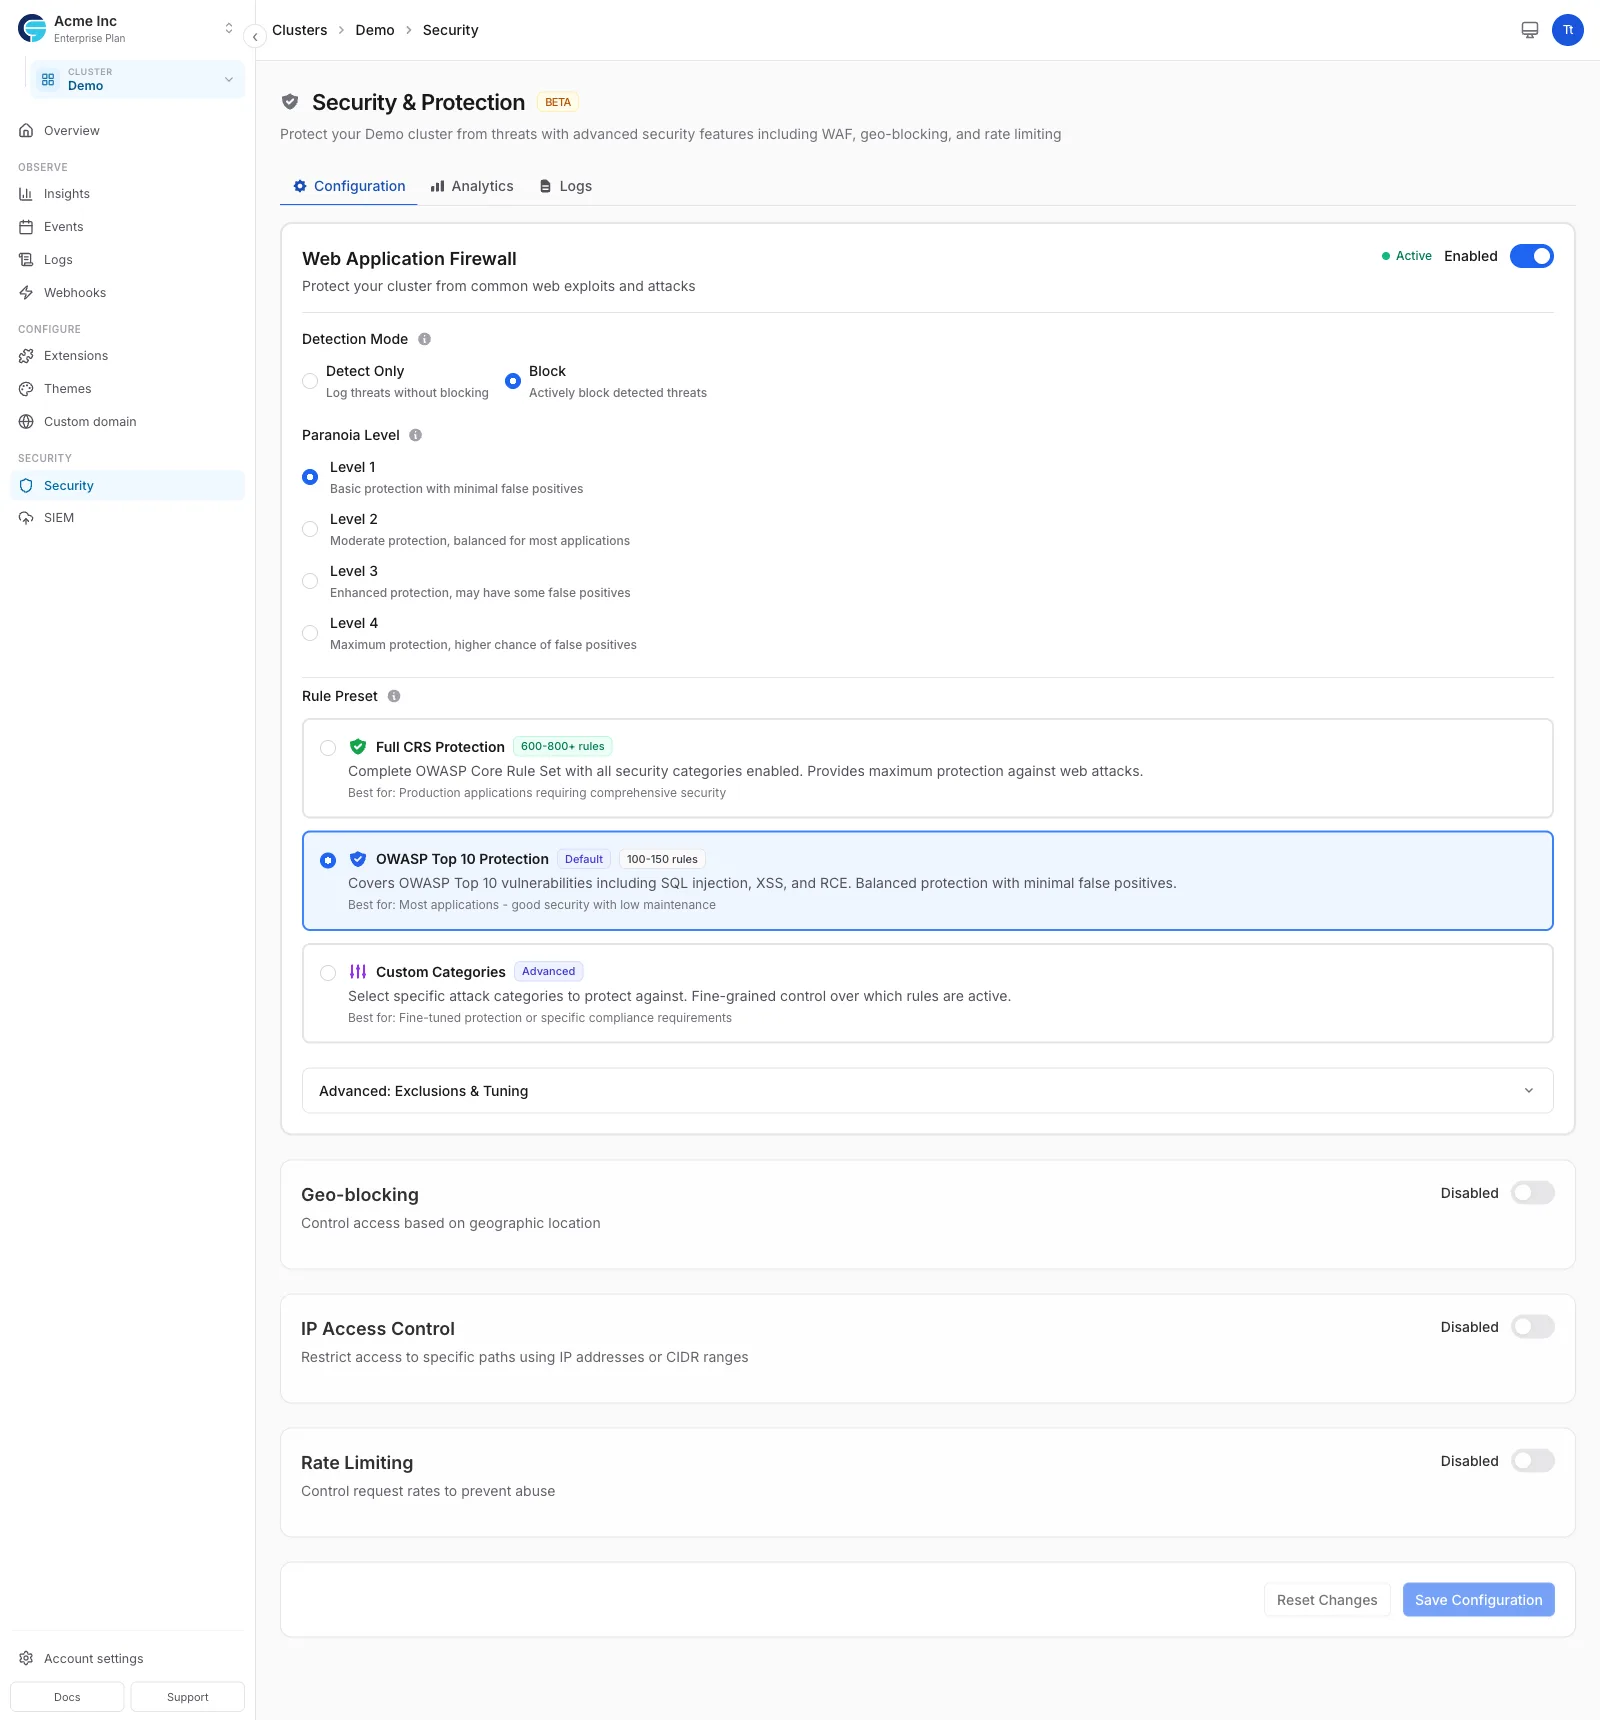Click the BETA badge next to title

[x=558, y=102]
